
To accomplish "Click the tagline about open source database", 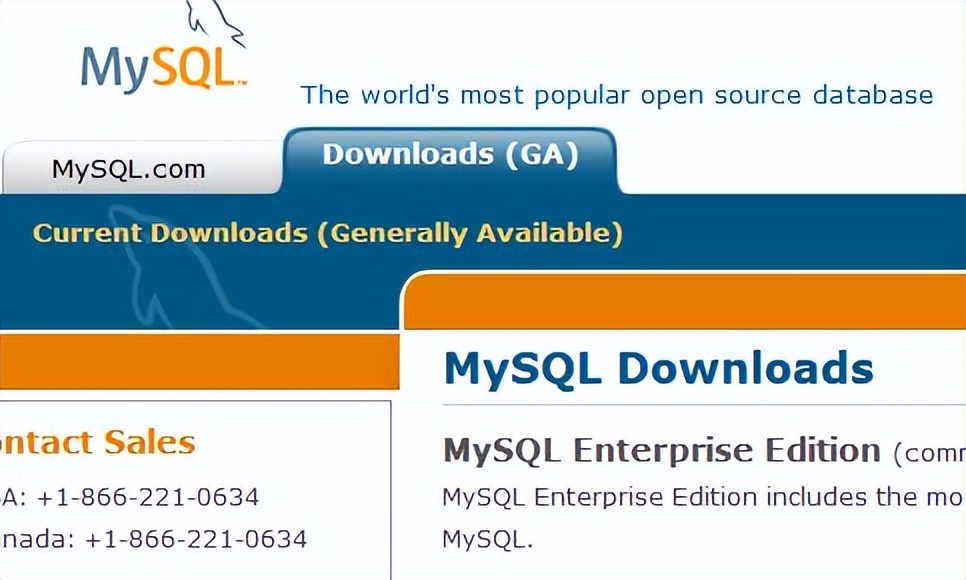I will (x=618, y=94).
